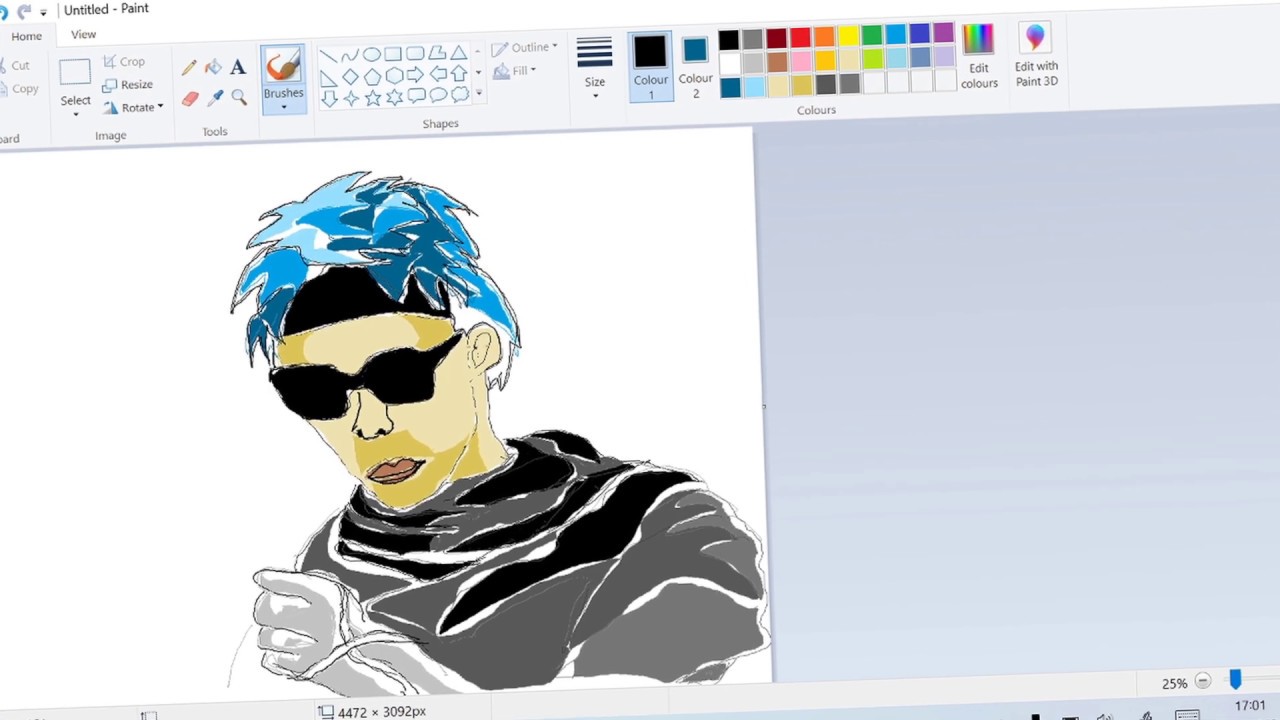Click the zoom out minus button

(1203, 681)
